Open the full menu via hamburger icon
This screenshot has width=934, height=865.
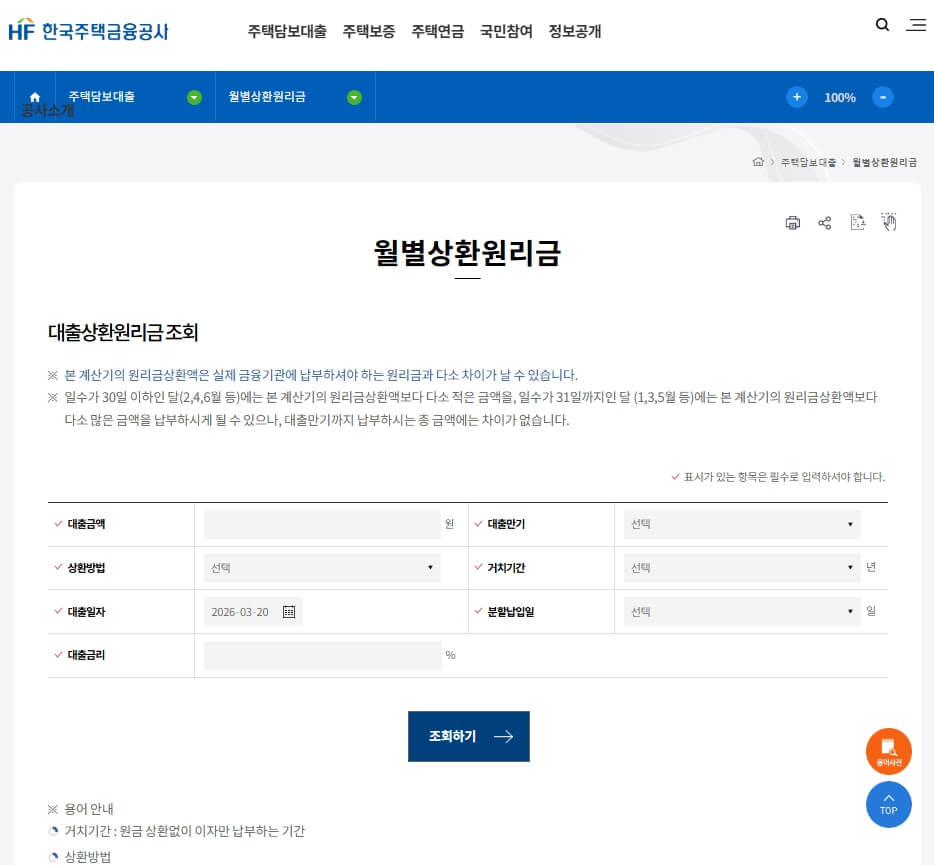pyautogui.click(x=916, y=26)
